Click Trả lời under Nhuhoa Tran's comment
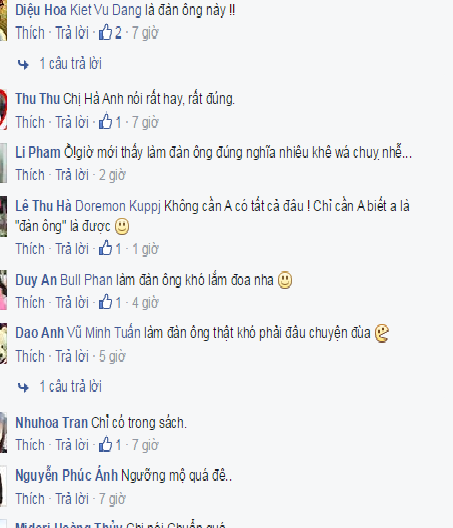 pyautogui.click(x=72, y=445)
